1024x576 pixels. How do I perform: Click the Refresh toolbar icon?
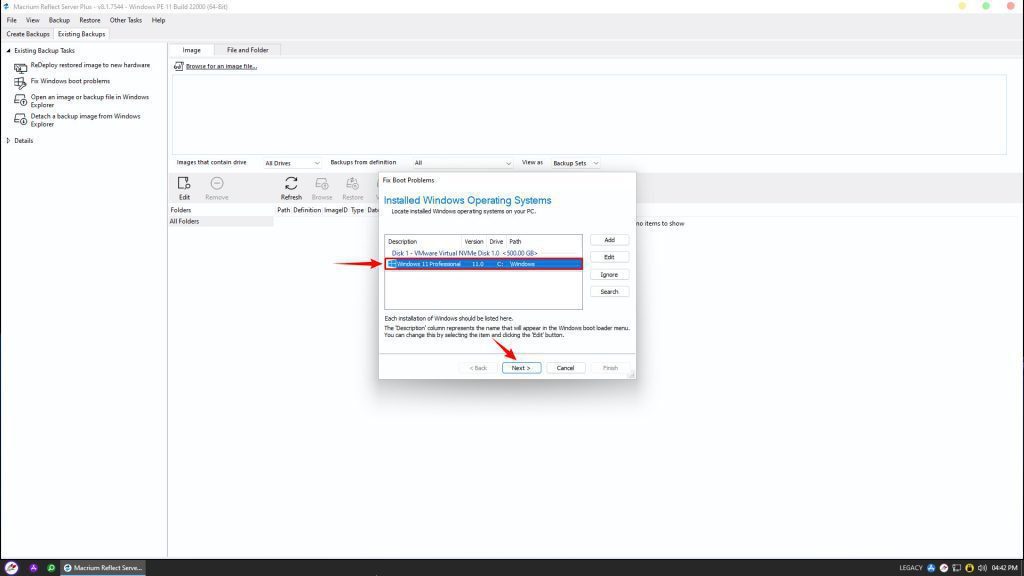(291, 184)
